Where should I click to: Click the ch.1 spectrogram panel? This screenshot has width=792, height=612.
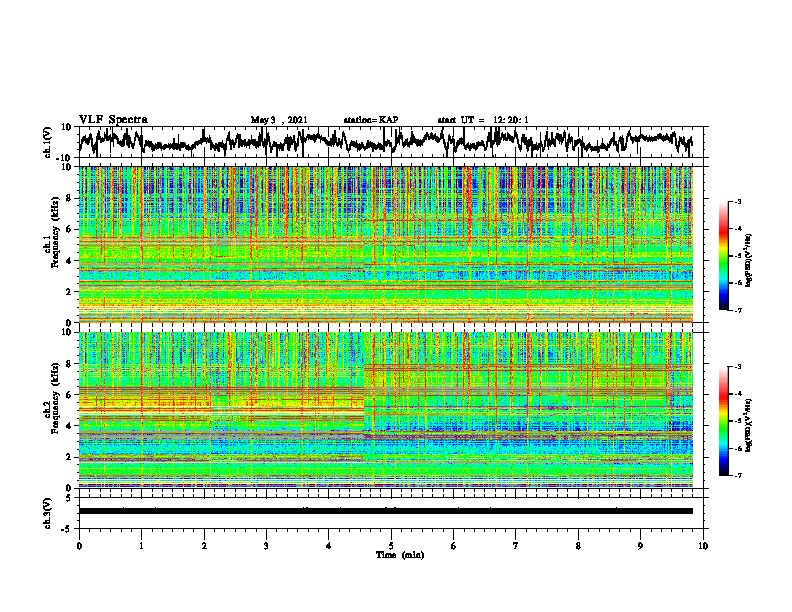[386, 244]
